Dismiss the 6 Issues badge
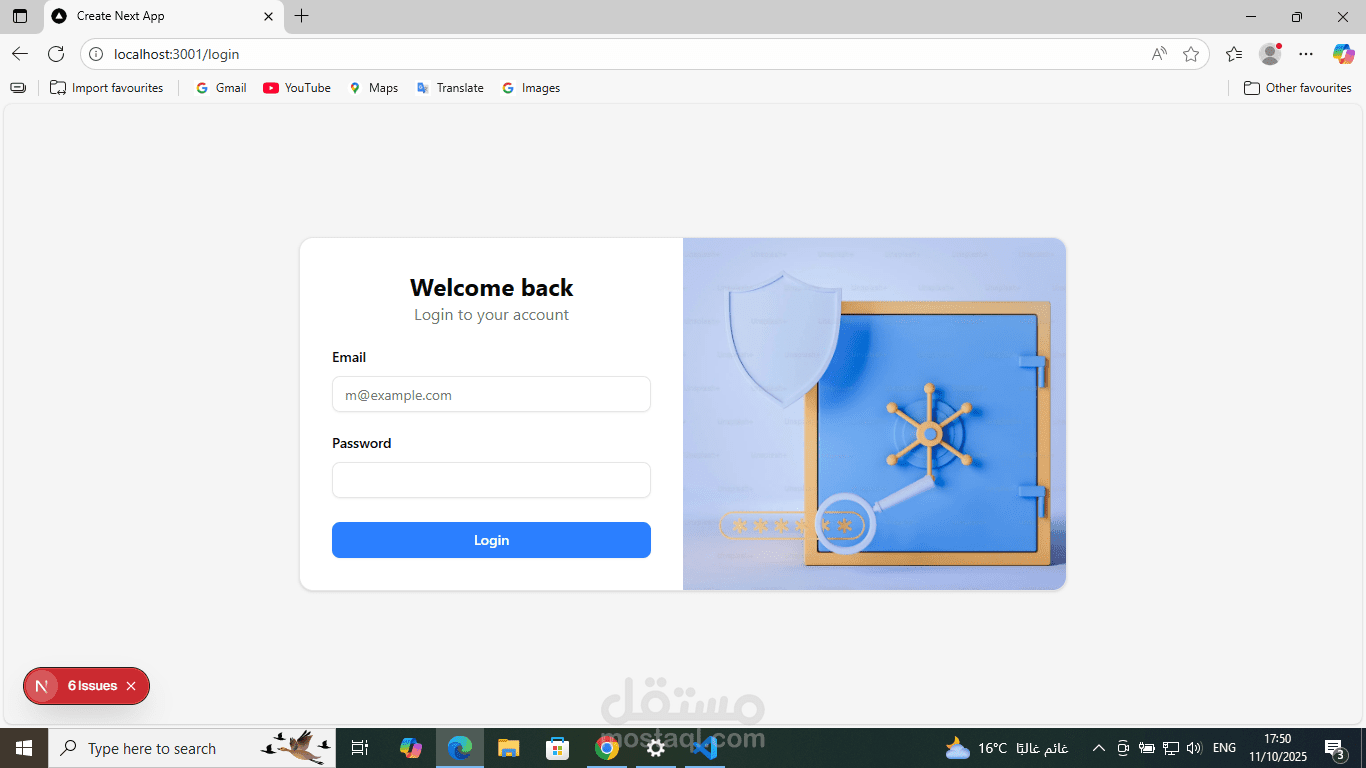The image size is (1366, 768). point(131,686)
